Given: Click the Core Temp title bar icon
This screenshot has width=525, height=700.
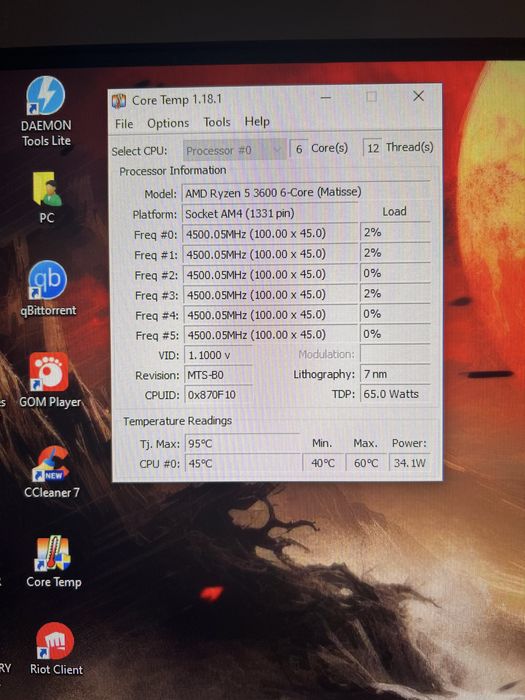Looking at the screenshot, I should click(x=119, y=101).
